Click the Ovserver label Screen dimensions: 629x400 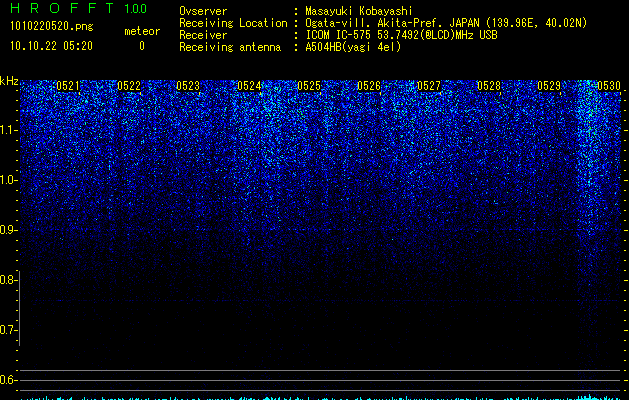[203, 11]
